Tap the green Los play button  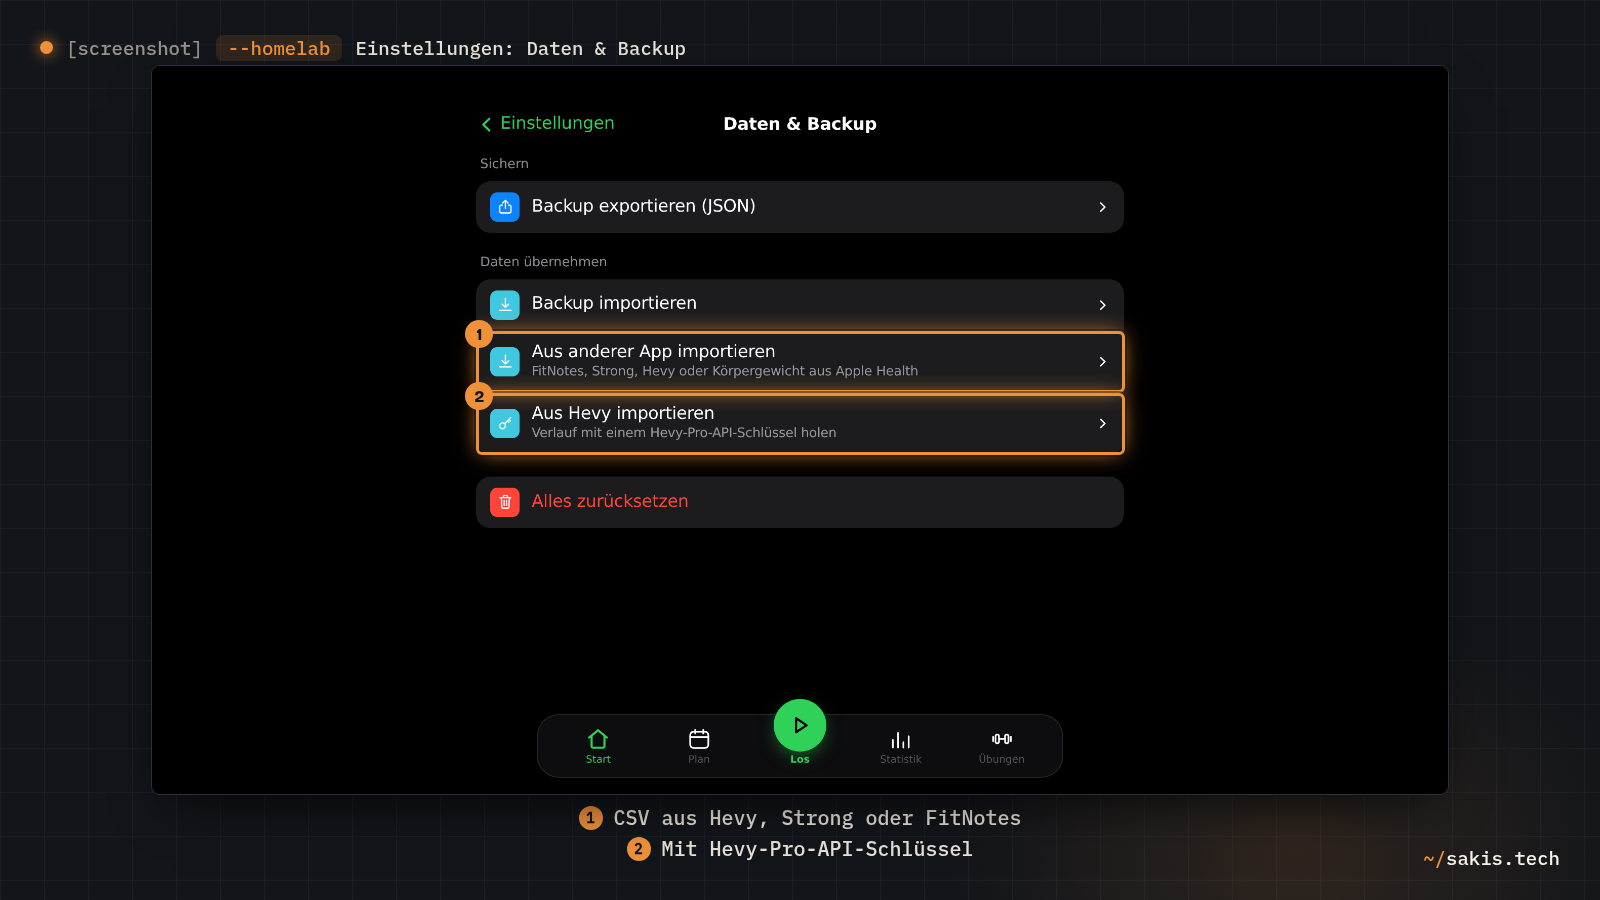click(x=800, y=725)
